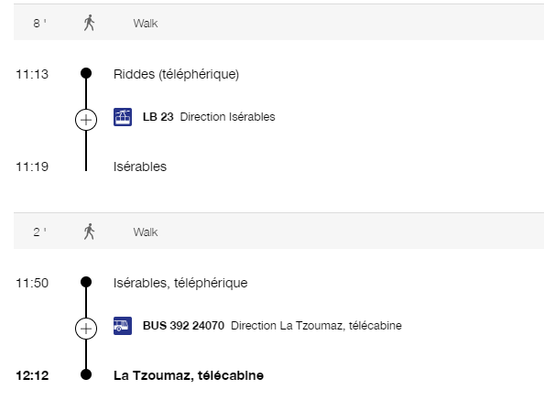Viewport: 544px width, 420px height.
Task: Expand intermediate stops for BUS 392 leg
Action: click(x=86, y=328)
